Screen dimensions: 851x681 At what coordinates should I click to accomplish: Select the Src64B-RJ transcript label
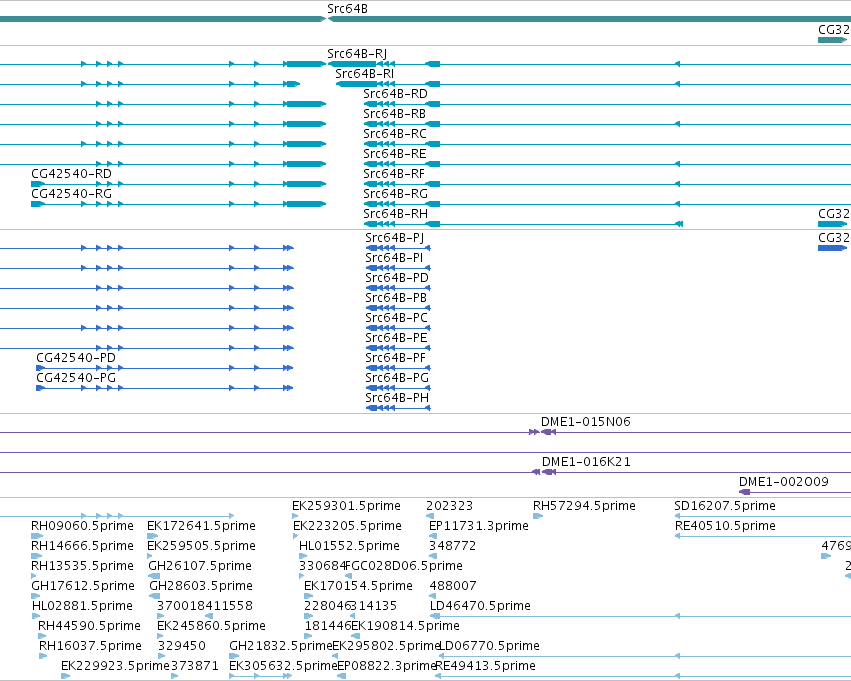click(x=357, y=54)
